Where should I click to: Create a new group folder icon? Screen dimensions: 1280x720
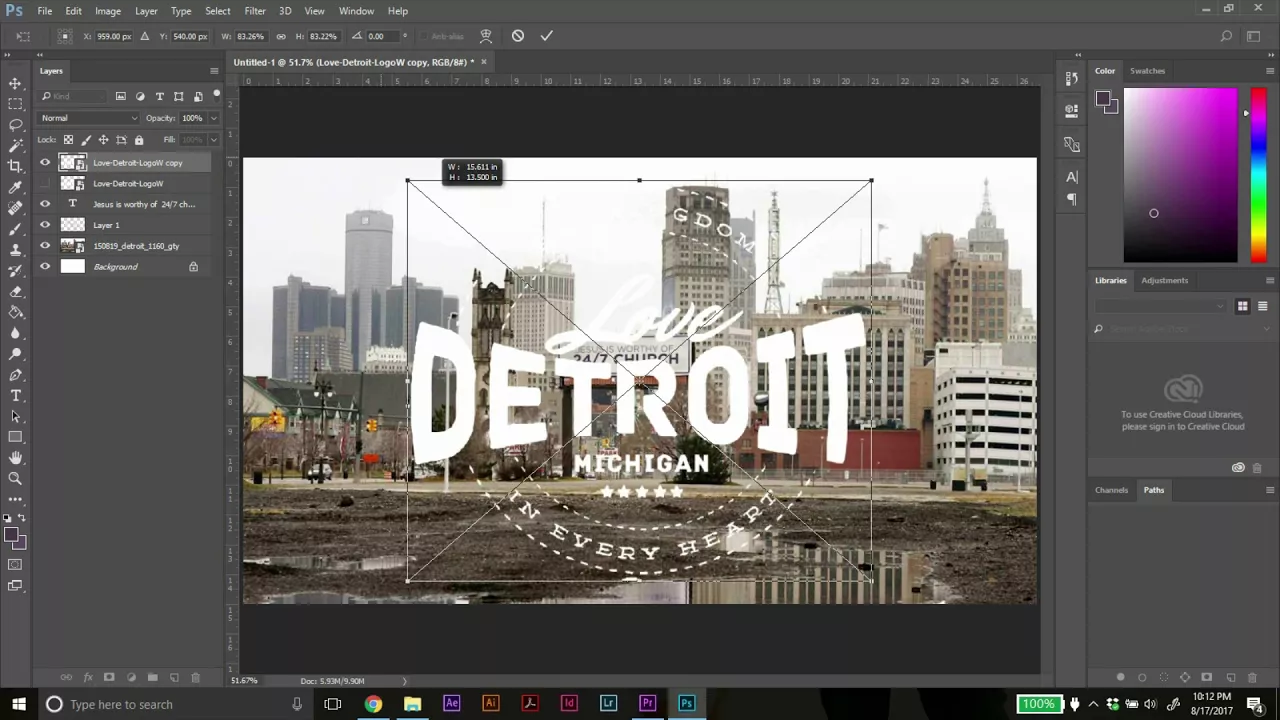(x=152, y=678)
